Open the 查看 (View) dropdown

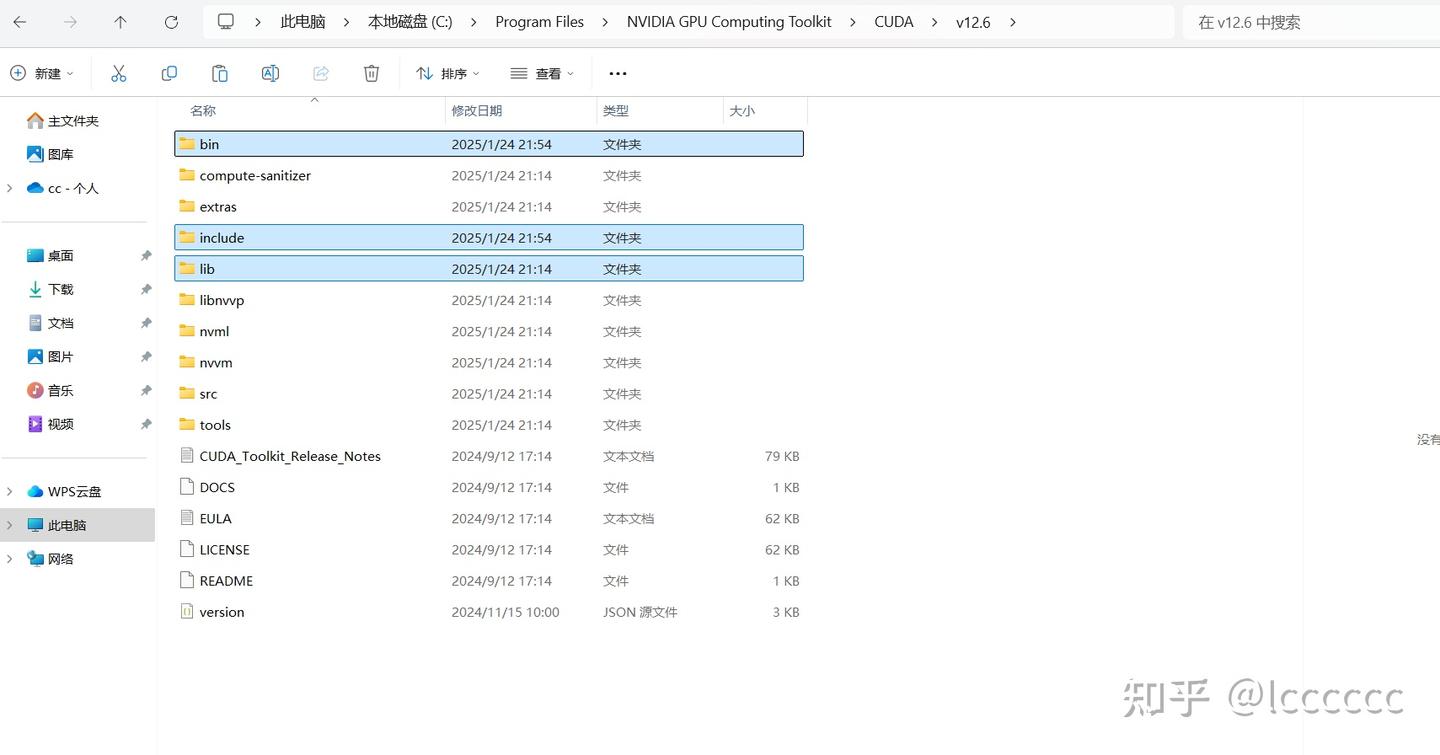pyautogui.click(x=541, y=72)
